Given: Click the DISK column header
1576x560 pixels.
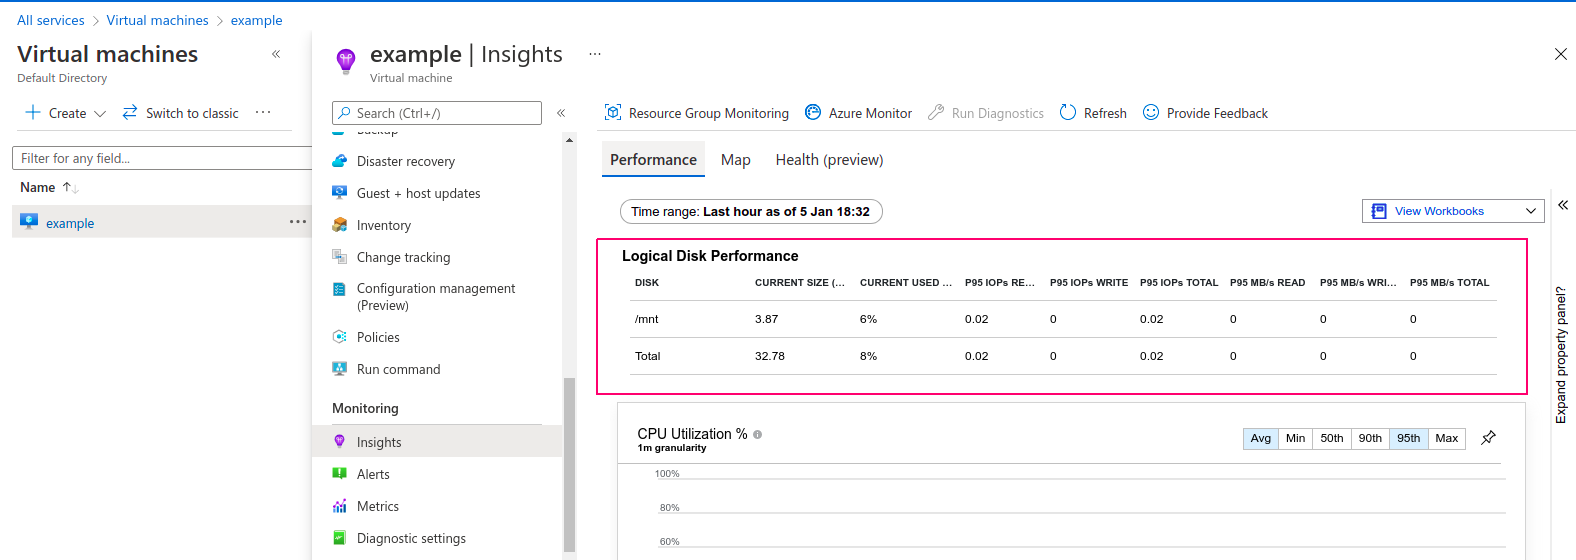Looking at the screenshot, I should tap(647, 283).
